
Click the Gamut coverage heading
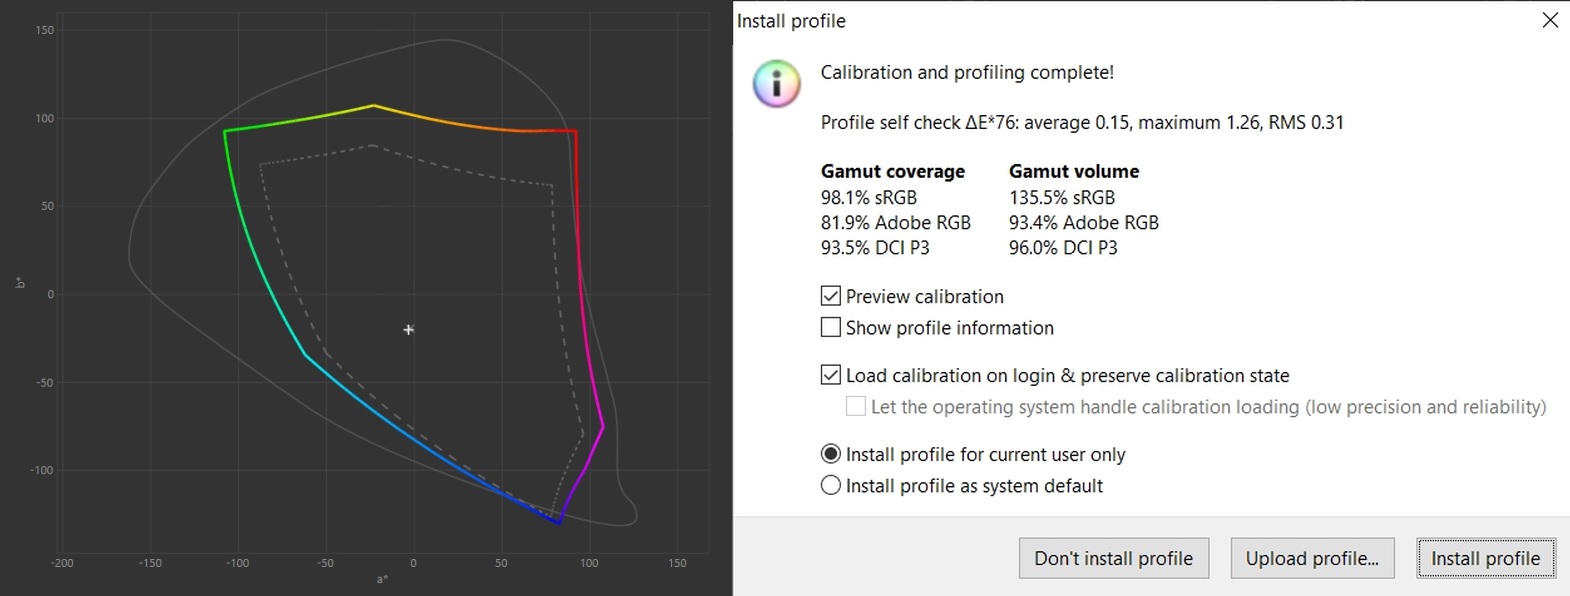pos(892,171)
